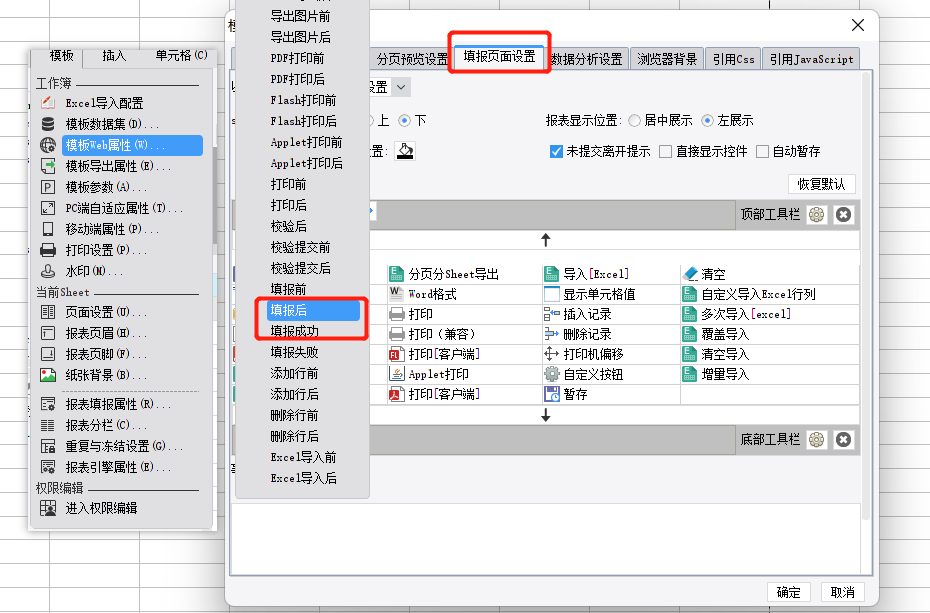Choose 填报后 event in the list
This screenshot has width=930, height=613.
(313, 310)
